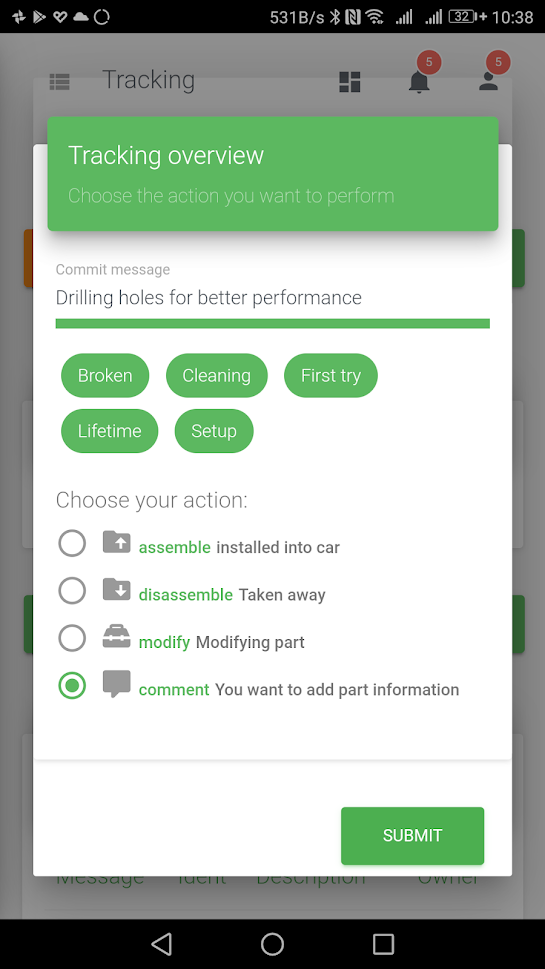Click the disassemble folder download icon
This screenshot has height=969, width=545.
(116, 590)
